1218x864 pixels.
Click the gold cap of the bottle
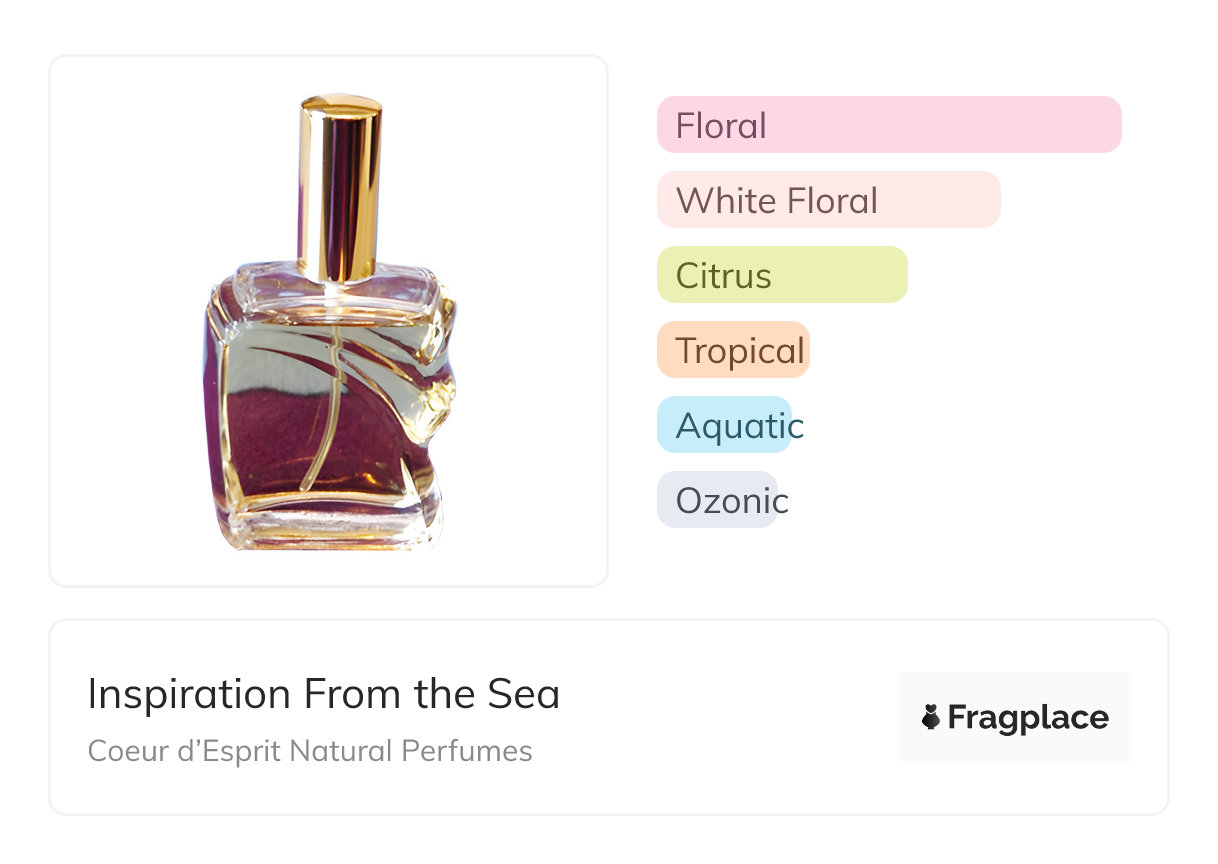click(341, 185)
